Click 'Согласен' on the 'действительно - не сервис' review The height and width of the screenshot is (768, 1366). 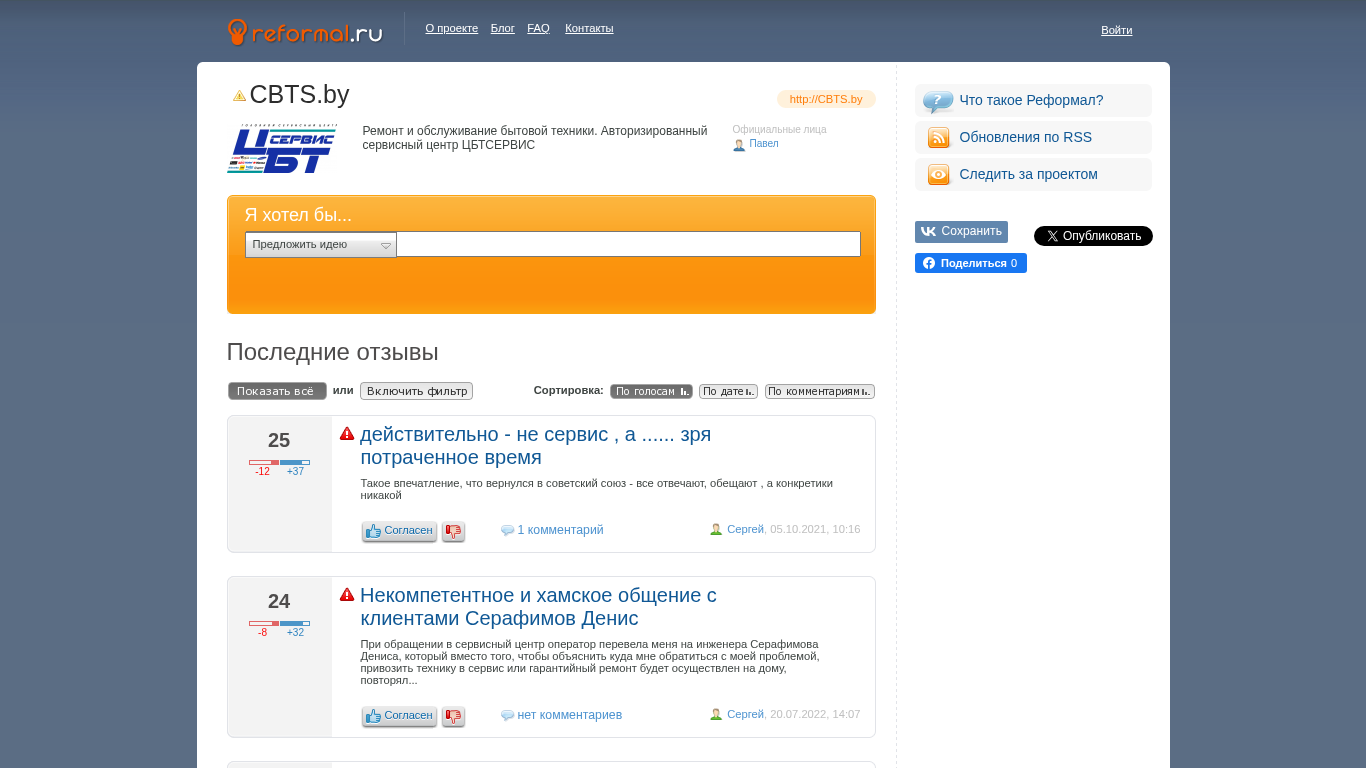(399, 531)
